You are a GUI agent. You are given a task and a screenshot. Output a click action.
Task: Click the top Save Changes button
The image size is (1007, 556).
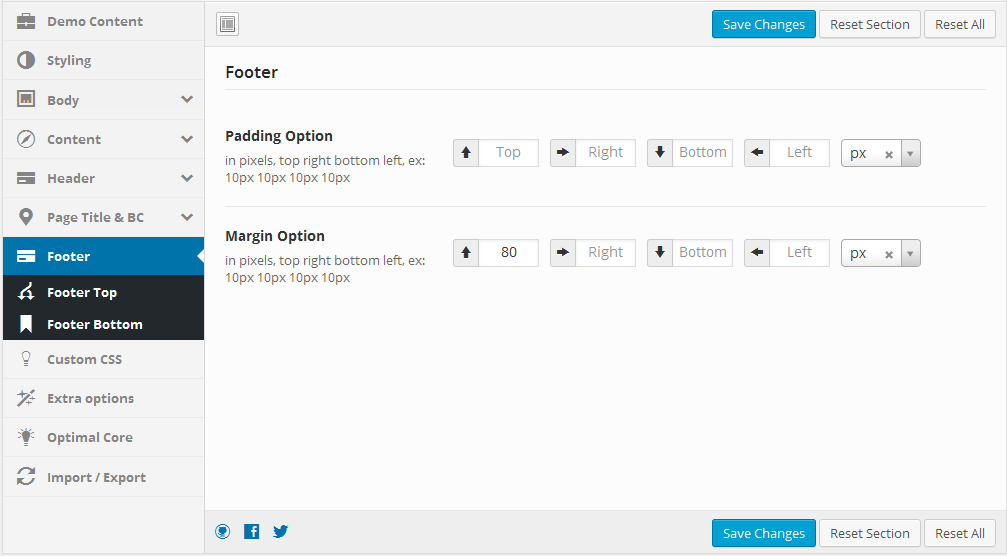tap(764, 24)
